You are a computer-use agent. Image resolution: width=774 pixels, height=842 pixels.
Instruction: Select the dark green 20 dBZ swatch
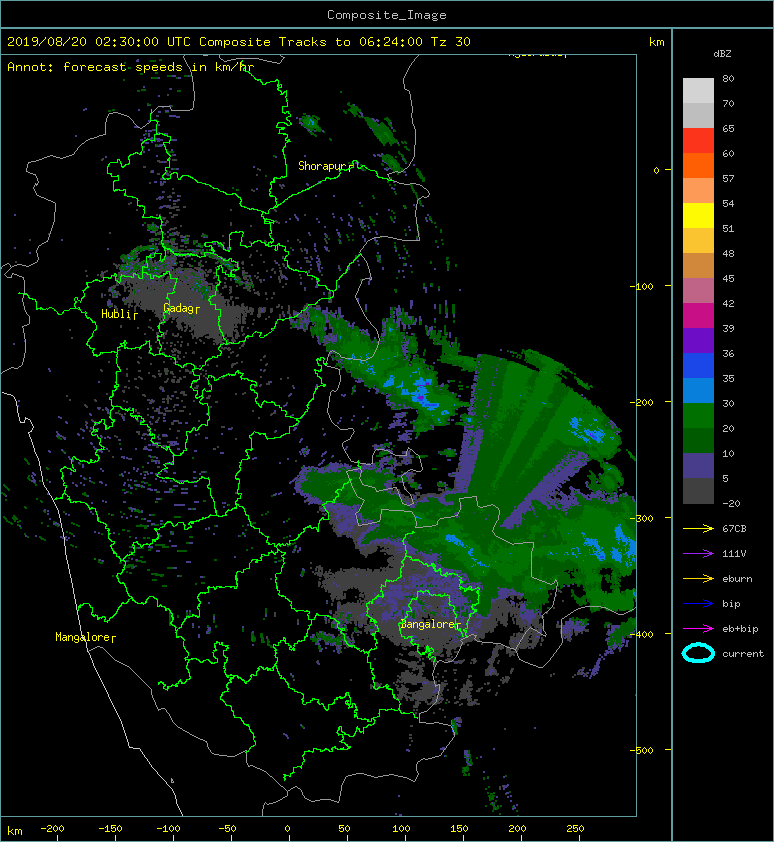698,440
